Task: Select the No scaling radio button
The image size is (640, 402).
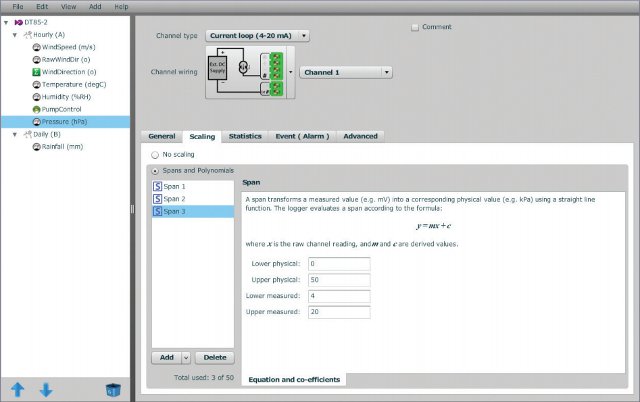Action: [154, 155]
